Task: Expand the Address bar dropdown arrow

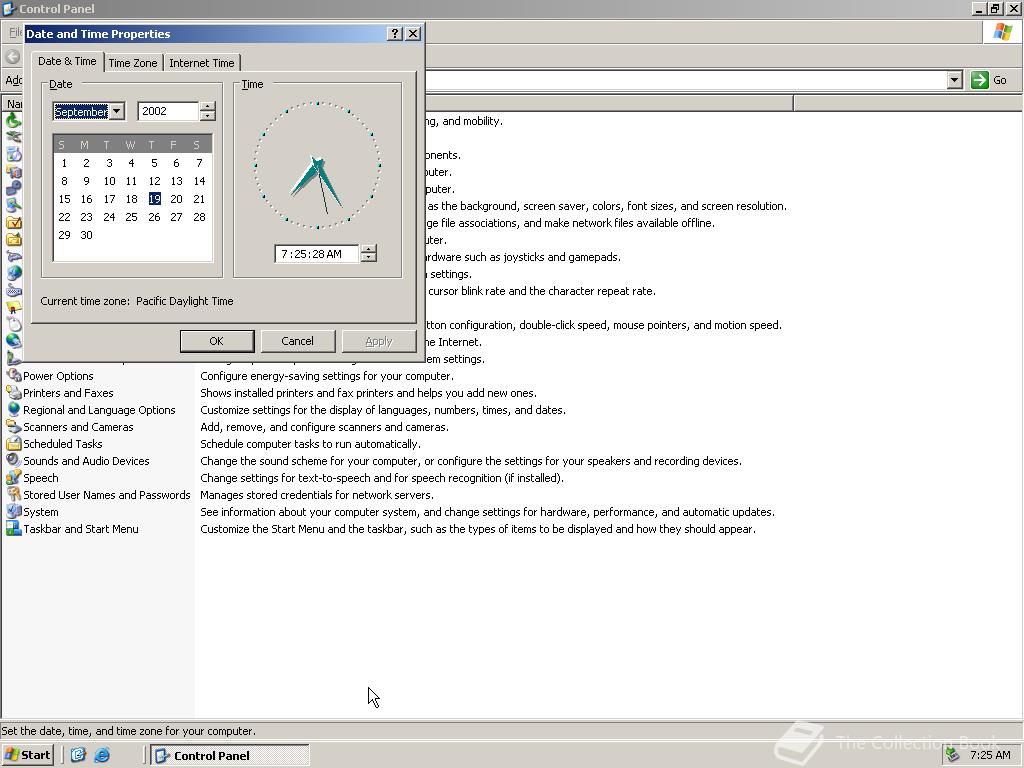Action: [x=954, y=80]
